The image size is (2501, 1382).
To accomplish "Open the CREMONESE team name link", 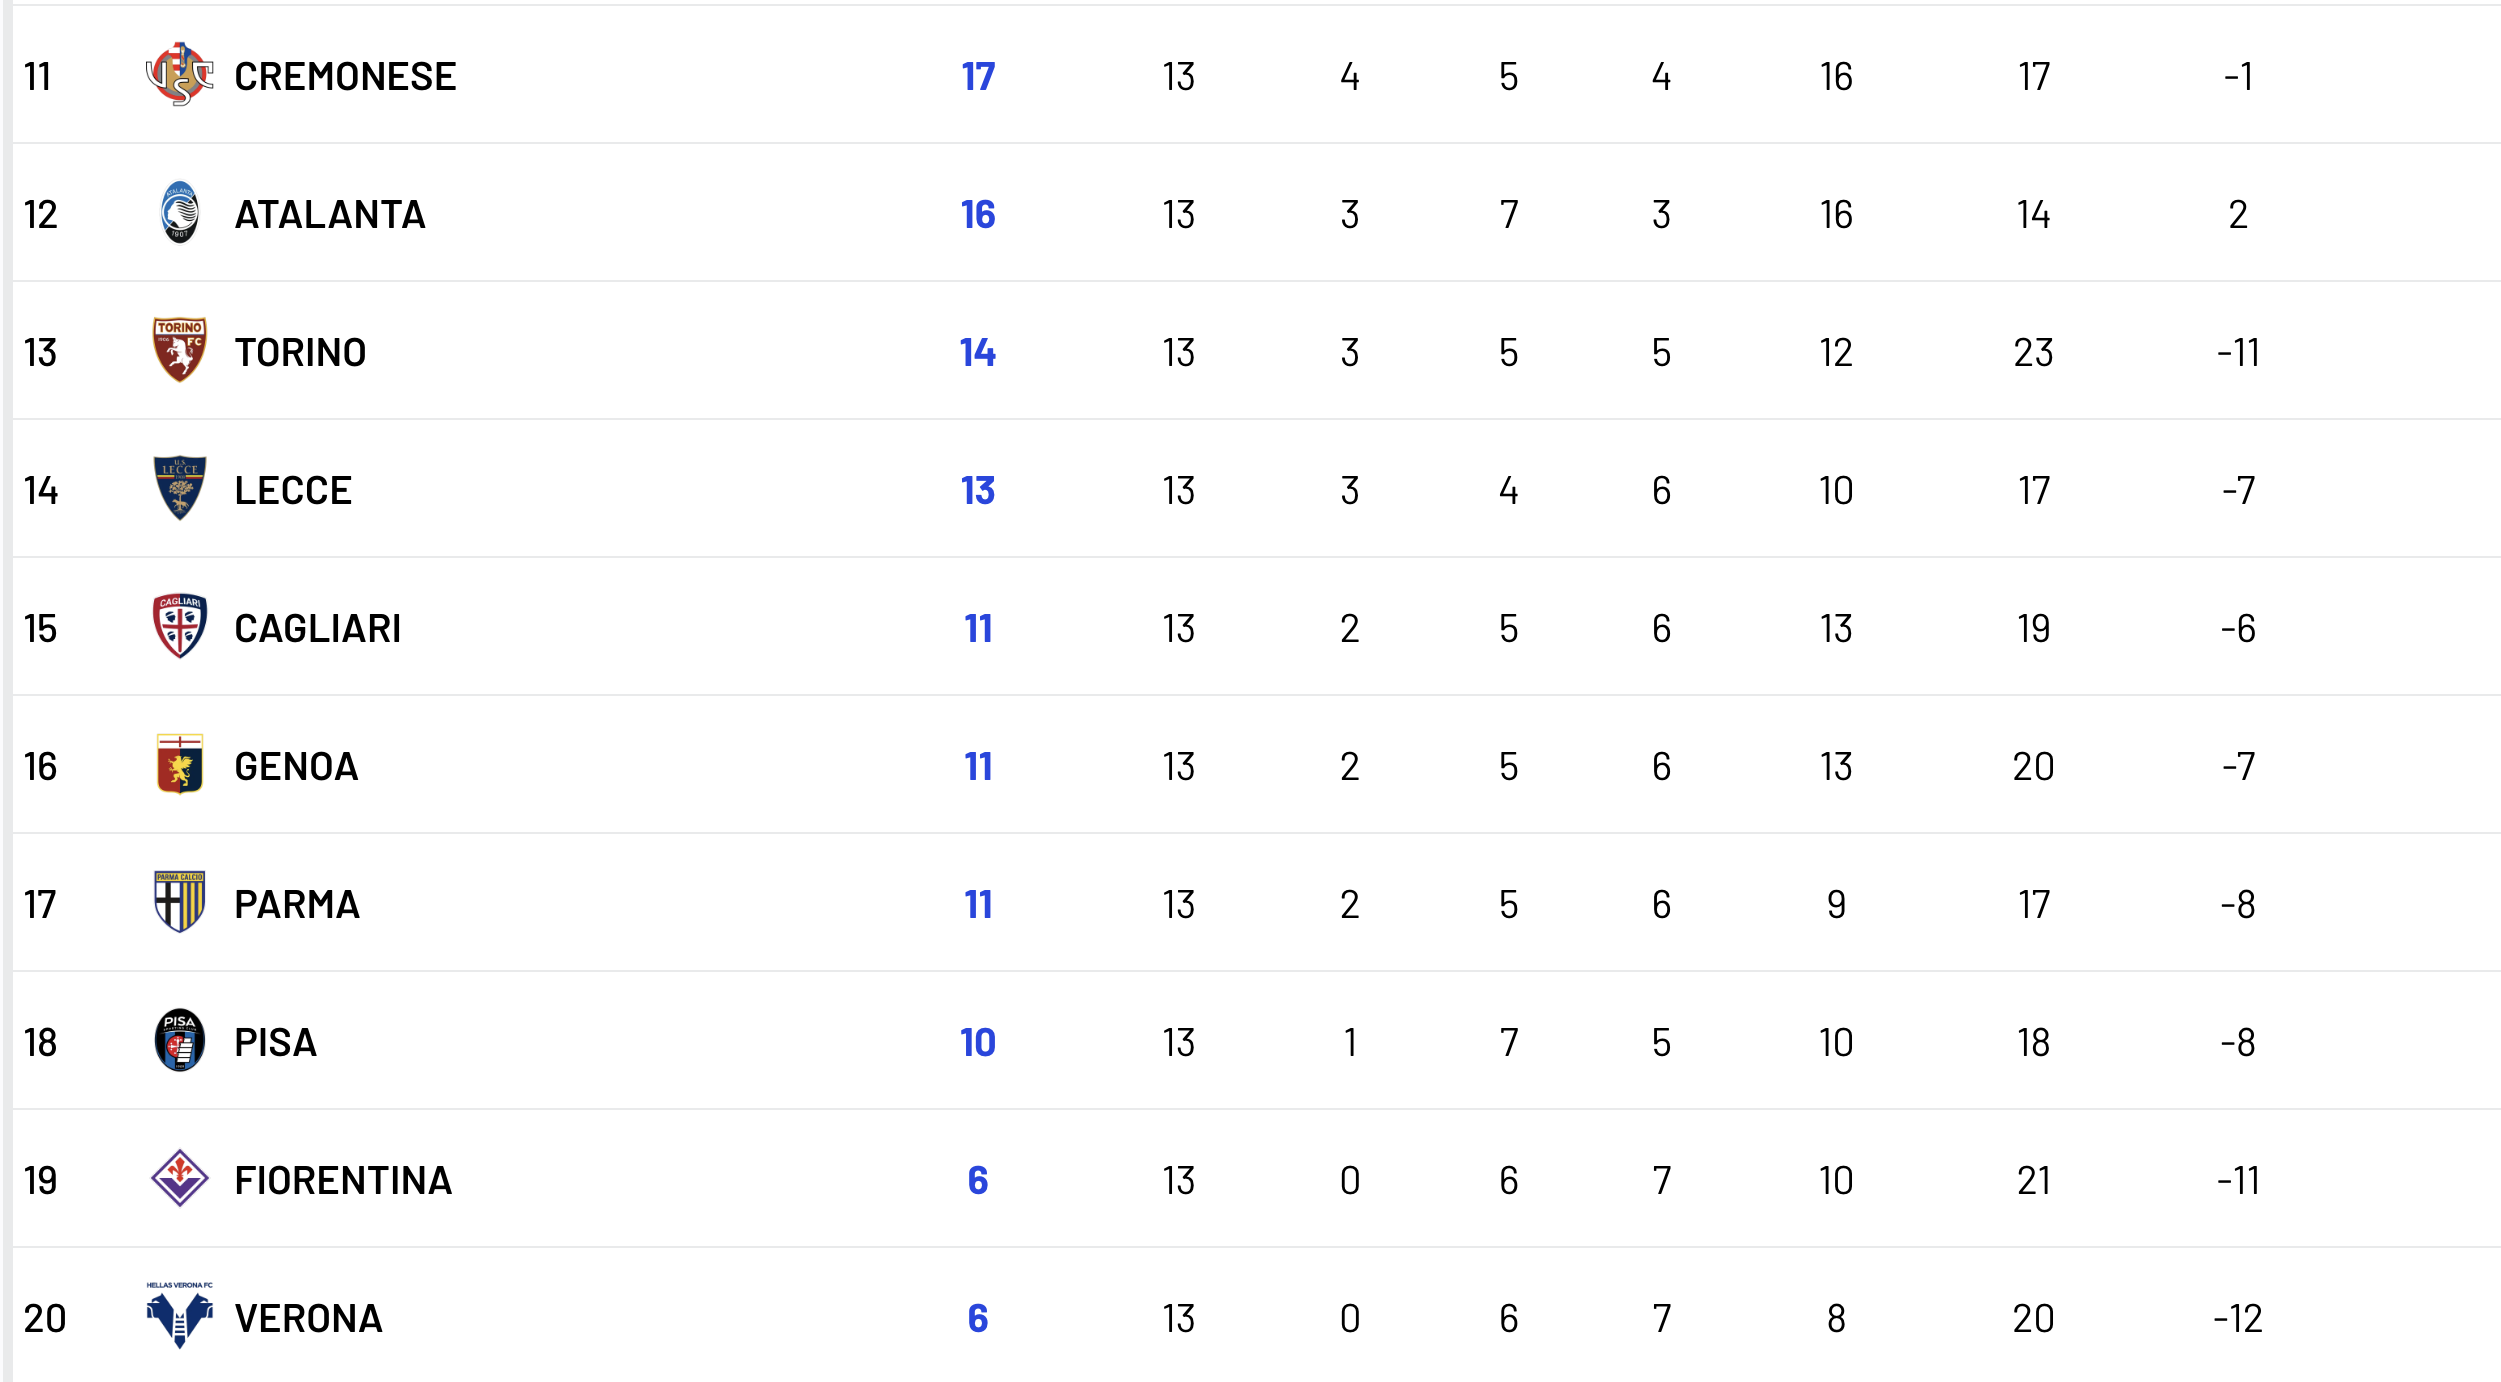I will (x=345, y=77).
